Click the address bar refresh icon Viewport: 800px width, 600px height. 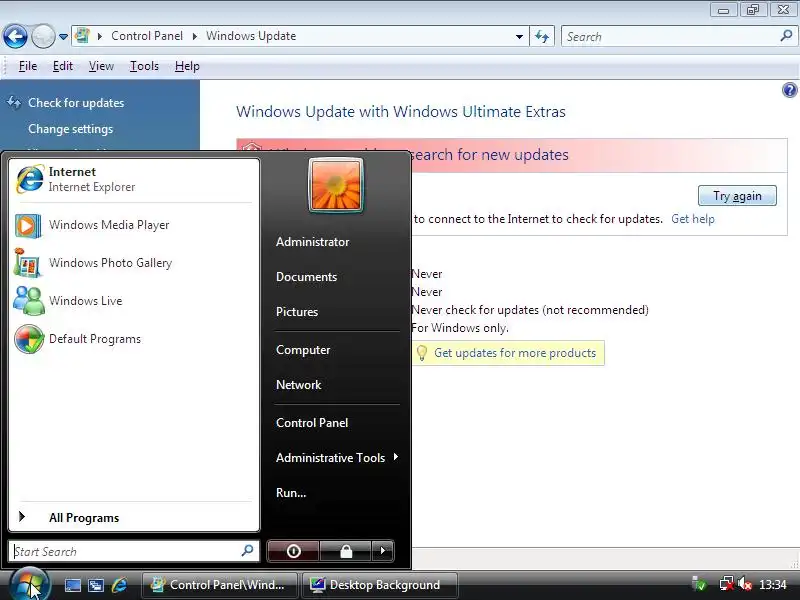(542, 36)
